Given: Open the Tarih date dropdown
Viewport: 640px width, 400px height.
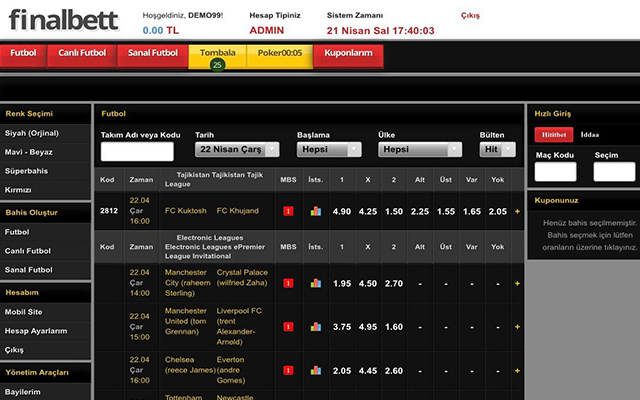Looking at the screenshot, I should [x=230, y=149].
